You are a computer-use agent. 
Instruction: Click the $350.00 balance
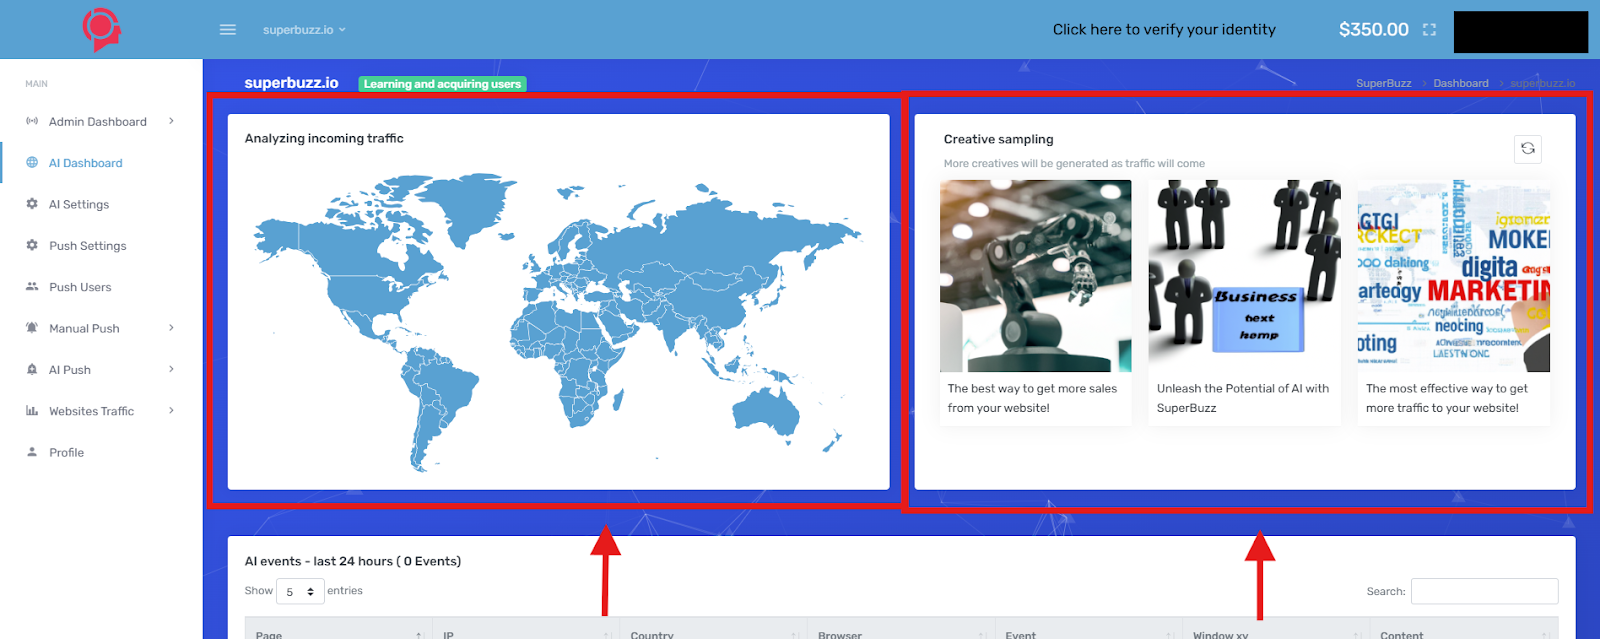1374,30
